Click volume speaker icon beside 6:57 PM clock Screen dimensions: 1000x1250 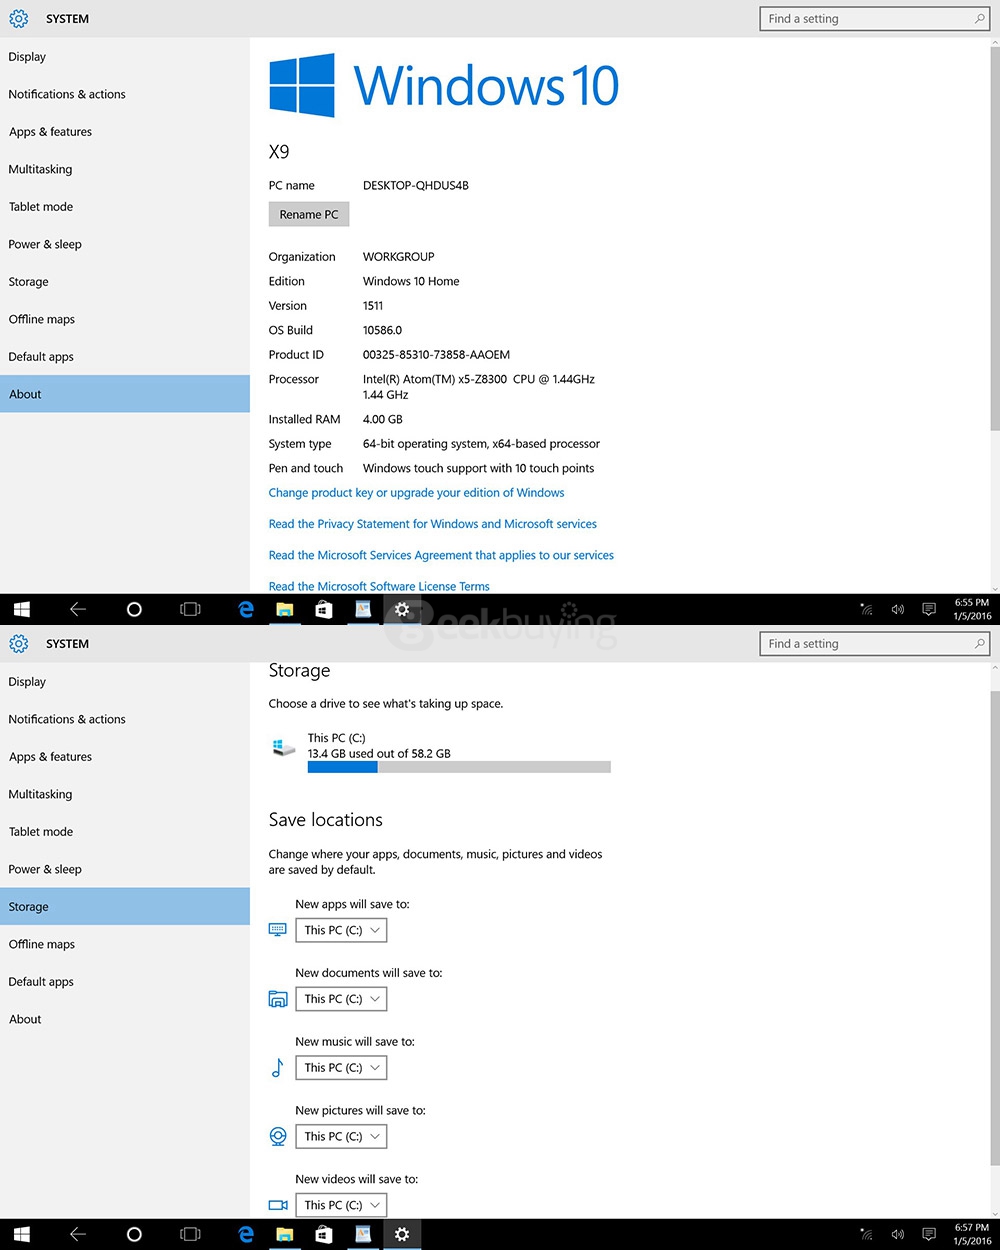898,1234
